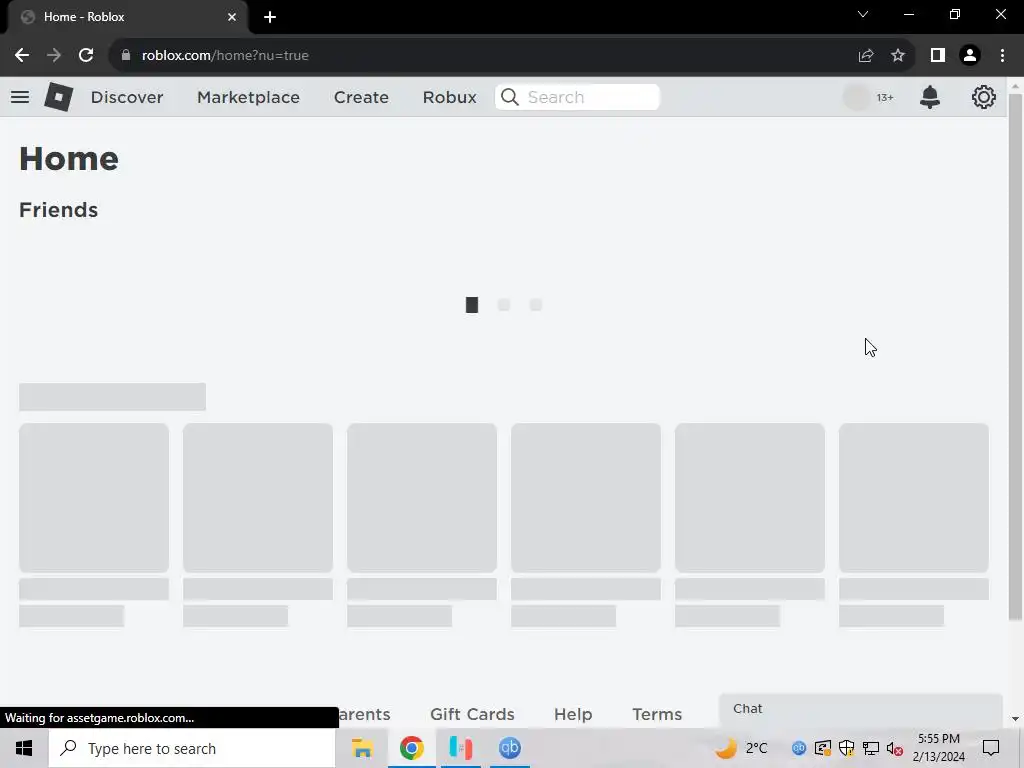This screenshot has width=1024, height=768.
Task: Select the Home - Roblox tab
Action: pyautogui.click(x=127, y=17)
